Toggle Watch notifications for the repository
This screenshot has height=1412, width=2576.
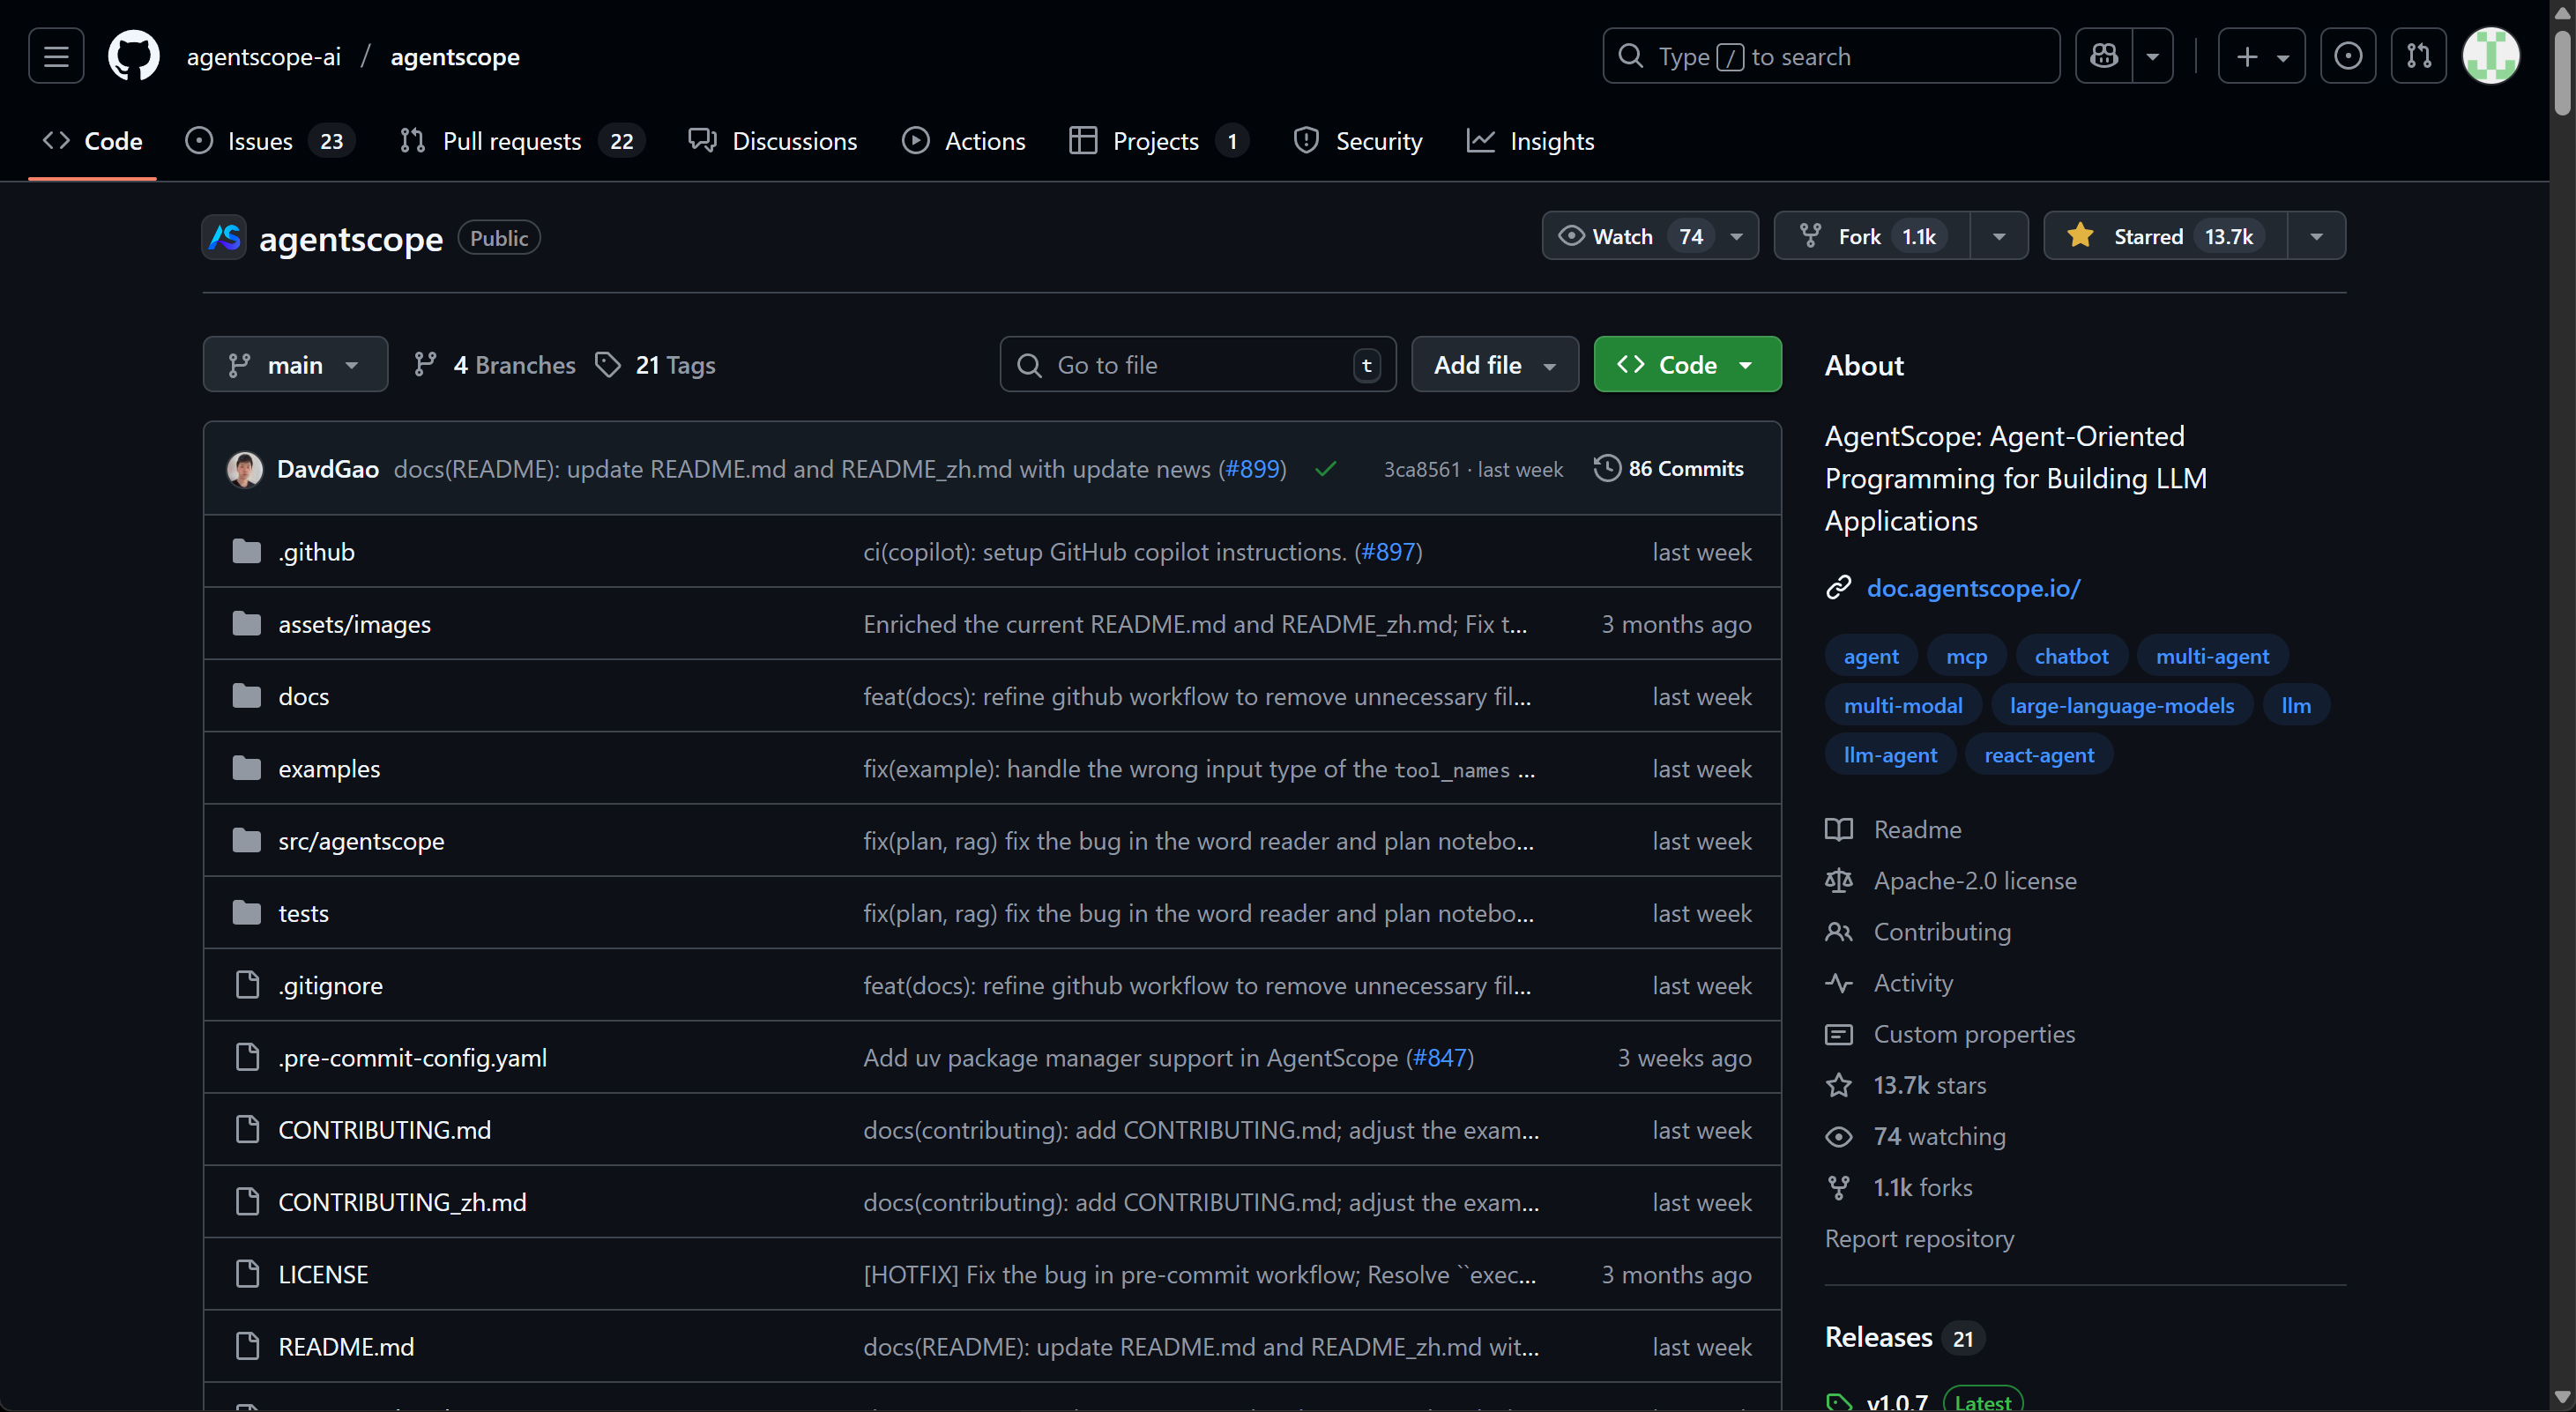tap(1650, 236)
